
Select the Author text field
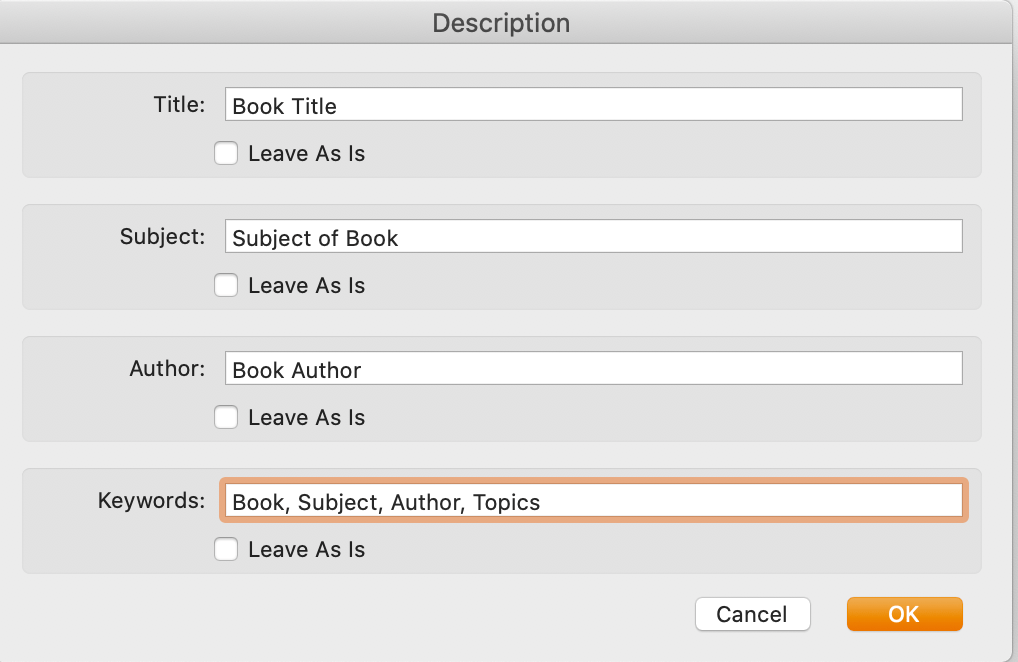click(593, 369)
